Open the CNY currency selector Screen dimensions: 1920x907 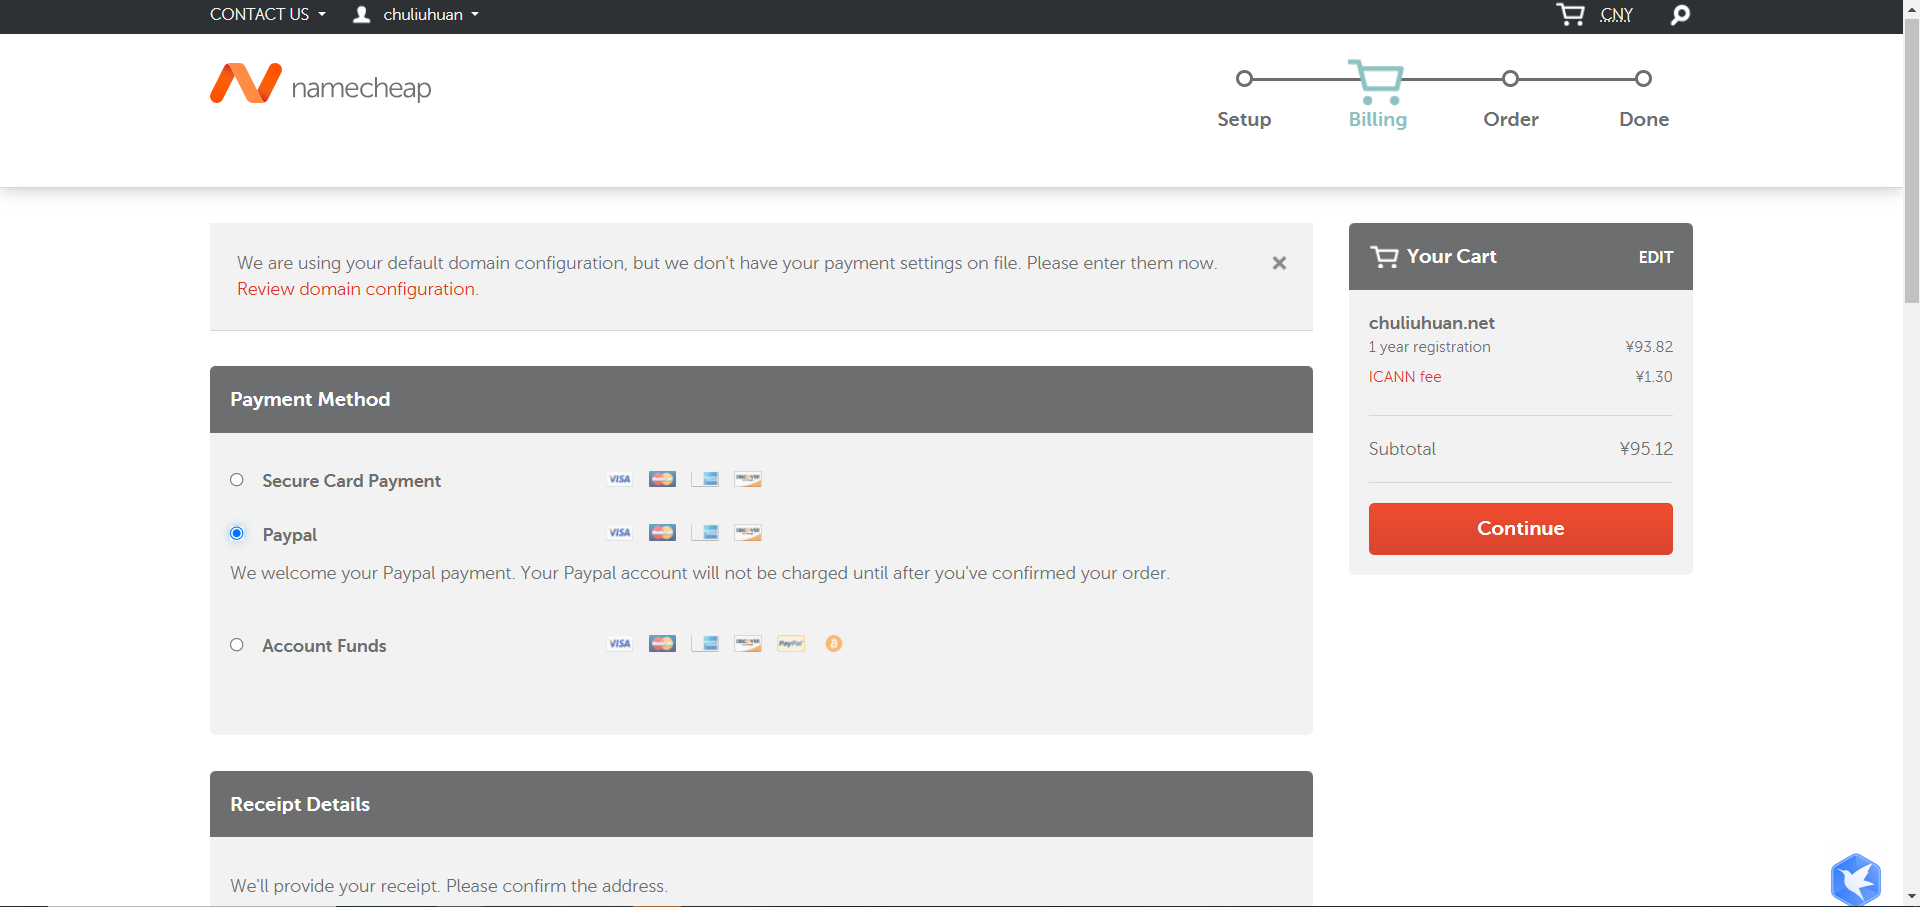pyautogui.click(x=1616, y=15)
